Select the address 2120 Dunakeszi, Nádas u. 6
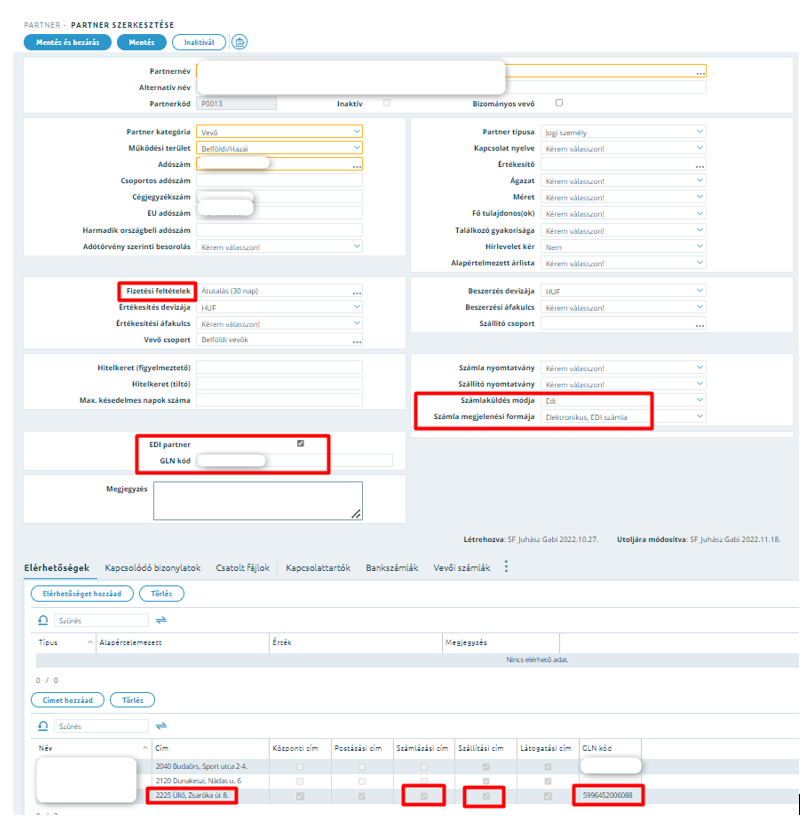Viewport: 802px width, 817px height. (x=198, y=781)
